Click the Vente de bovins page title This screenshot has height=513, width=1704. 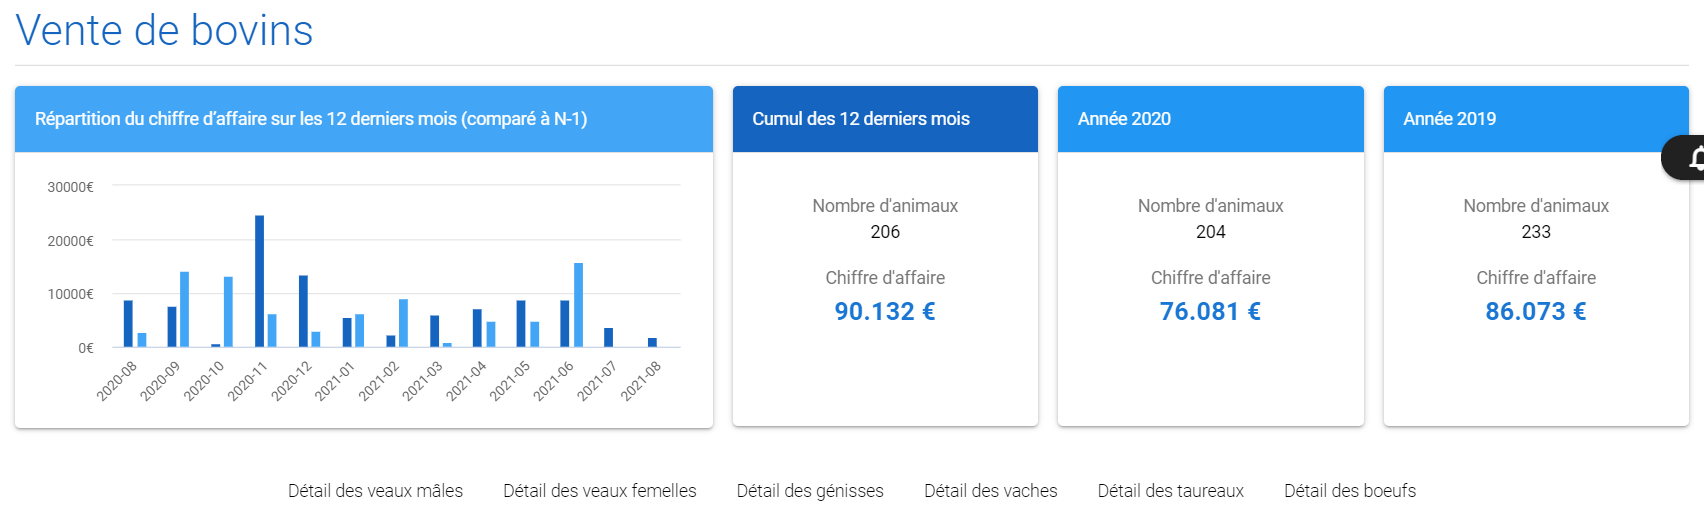click(x=164, y=30)
